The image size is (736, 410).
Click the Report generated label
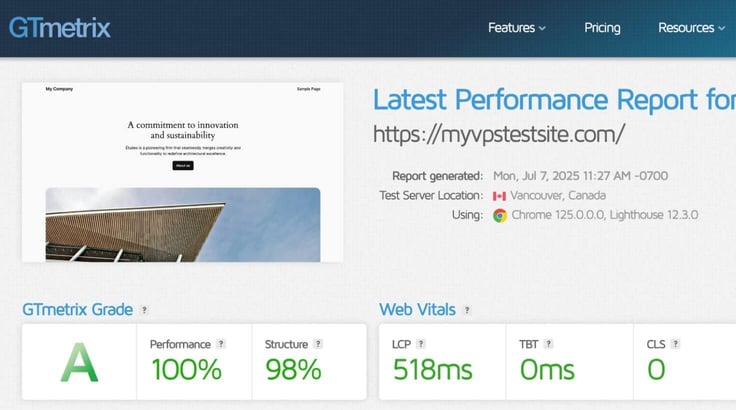(x=437, y=176)
